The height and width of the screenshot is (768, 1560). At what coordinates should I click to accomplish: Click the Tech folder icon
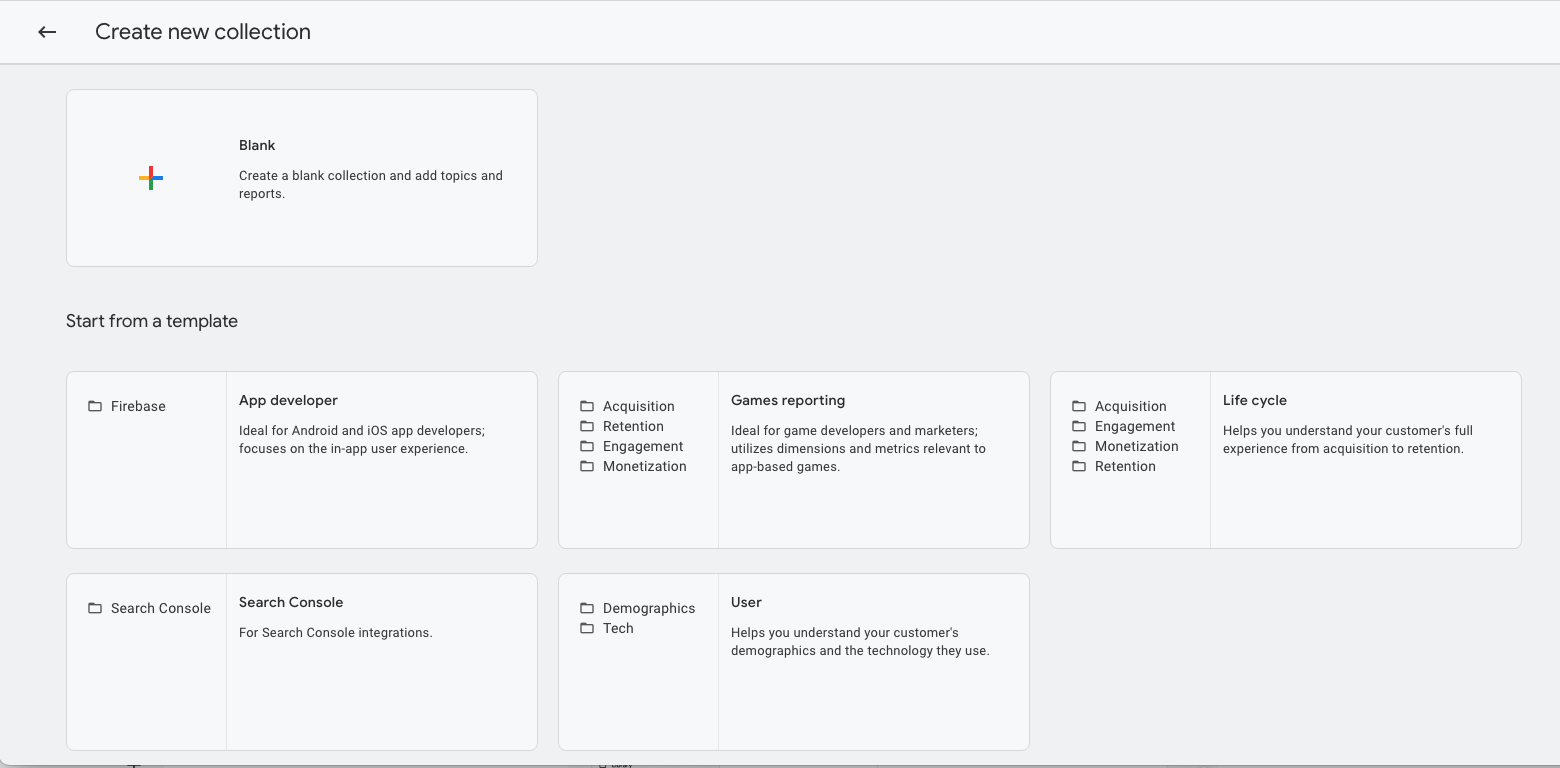[587, 628]
